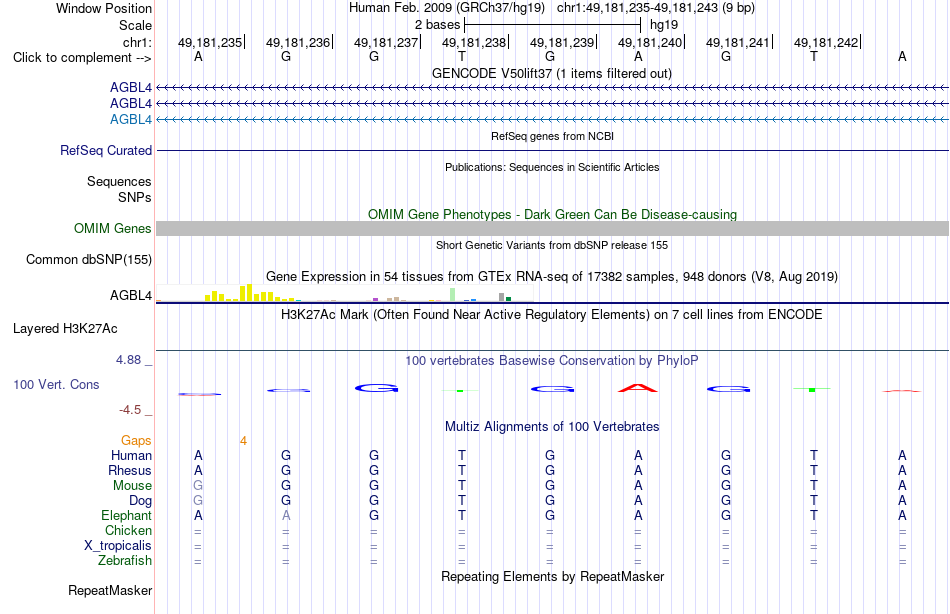This screenshot has width=950, height=614.
Task: Click 'Click to complement -->' label
Action: click(x=82, y=58)
